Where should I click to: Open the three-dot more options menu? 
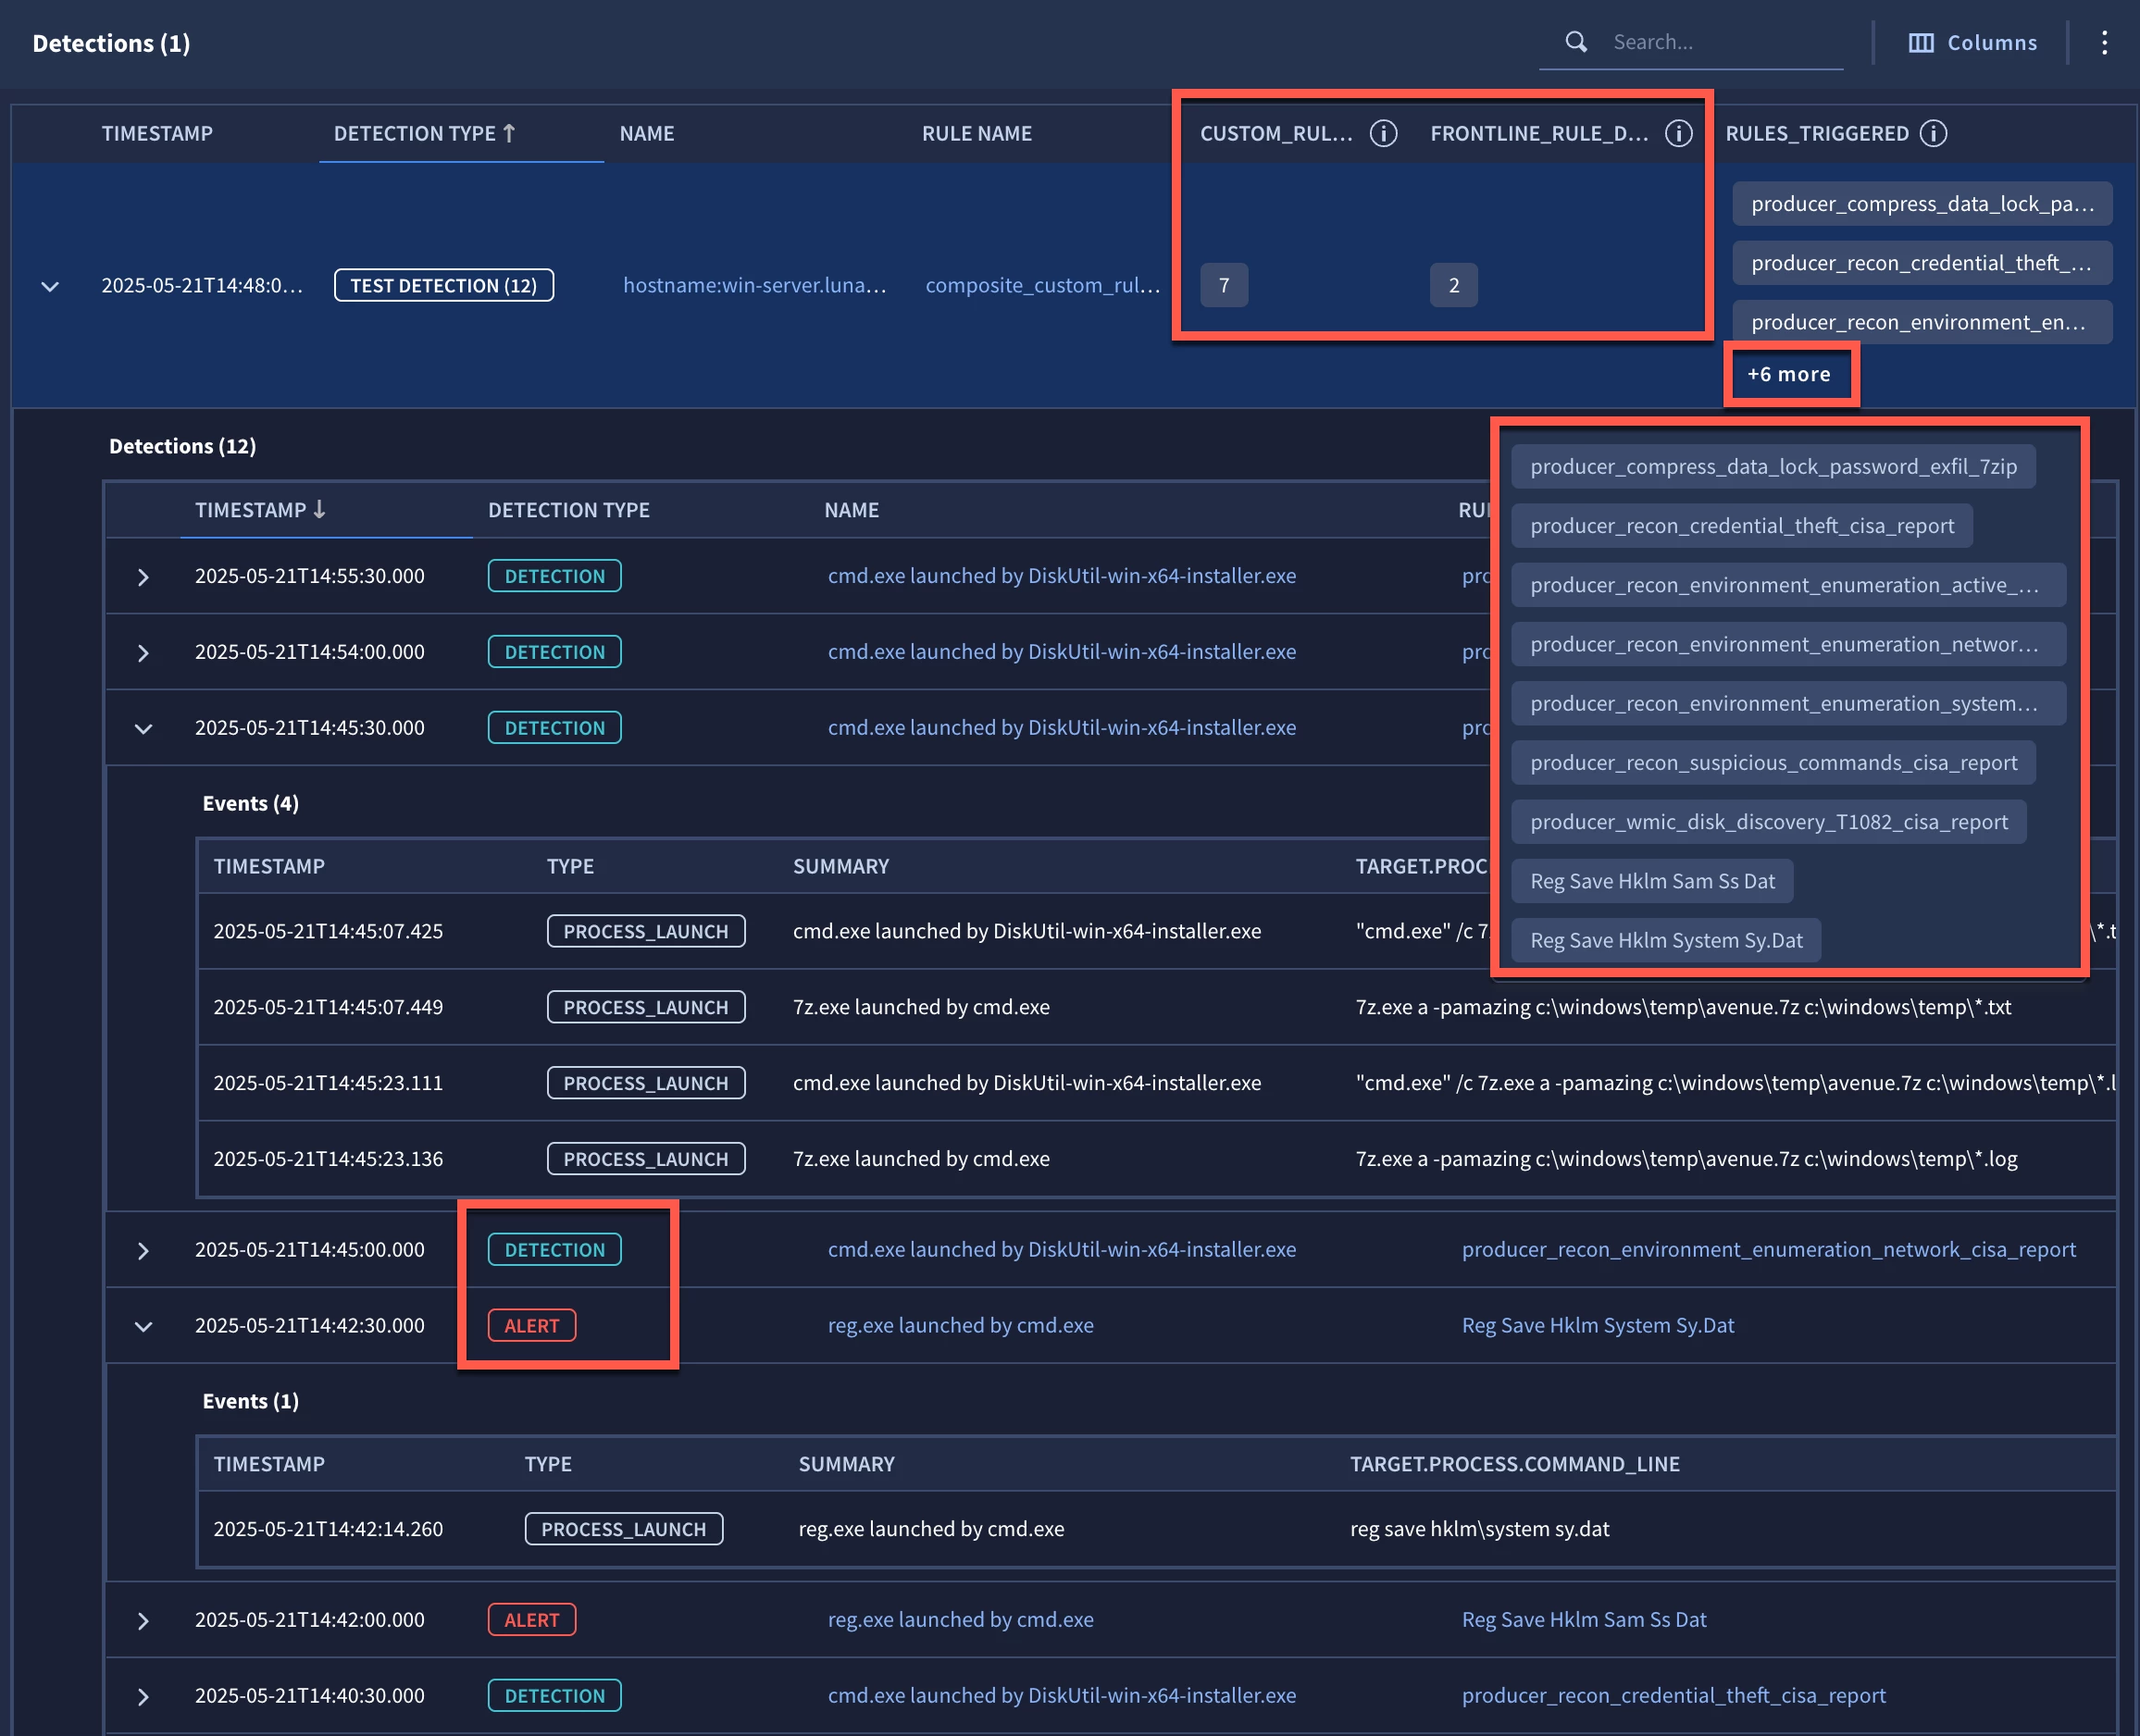(x=2104, y=43)
